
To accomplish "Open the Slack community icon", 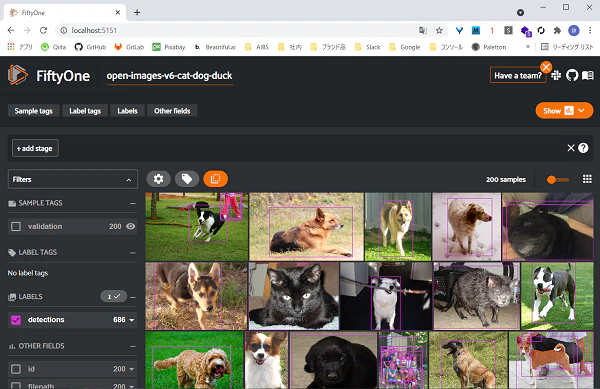I will (x=556, y=75).
